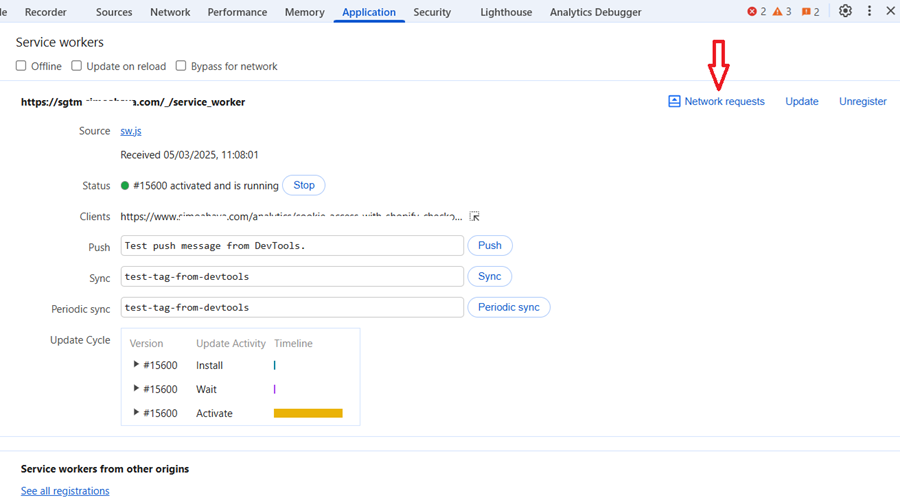This screenshot has height=502, width=900.
Task: Click the purple Wait timeline marker
Action: click(275, 389)
